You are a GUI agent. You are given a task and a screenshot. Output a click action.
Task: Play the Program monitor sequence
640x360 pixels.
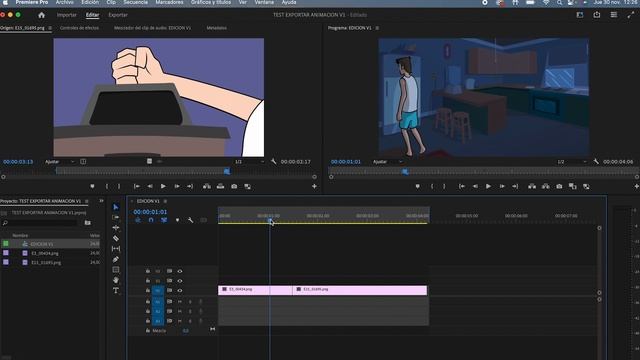488,187
